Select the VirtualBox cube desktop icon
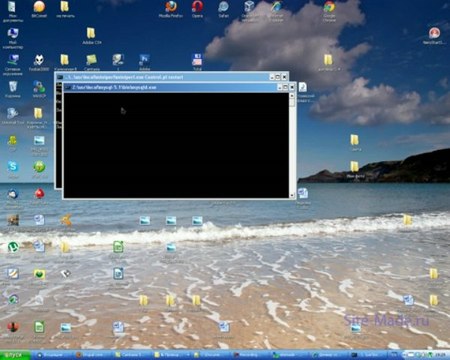Image resolution: width=450 pixels, height=360 pixels. [249, 6]
